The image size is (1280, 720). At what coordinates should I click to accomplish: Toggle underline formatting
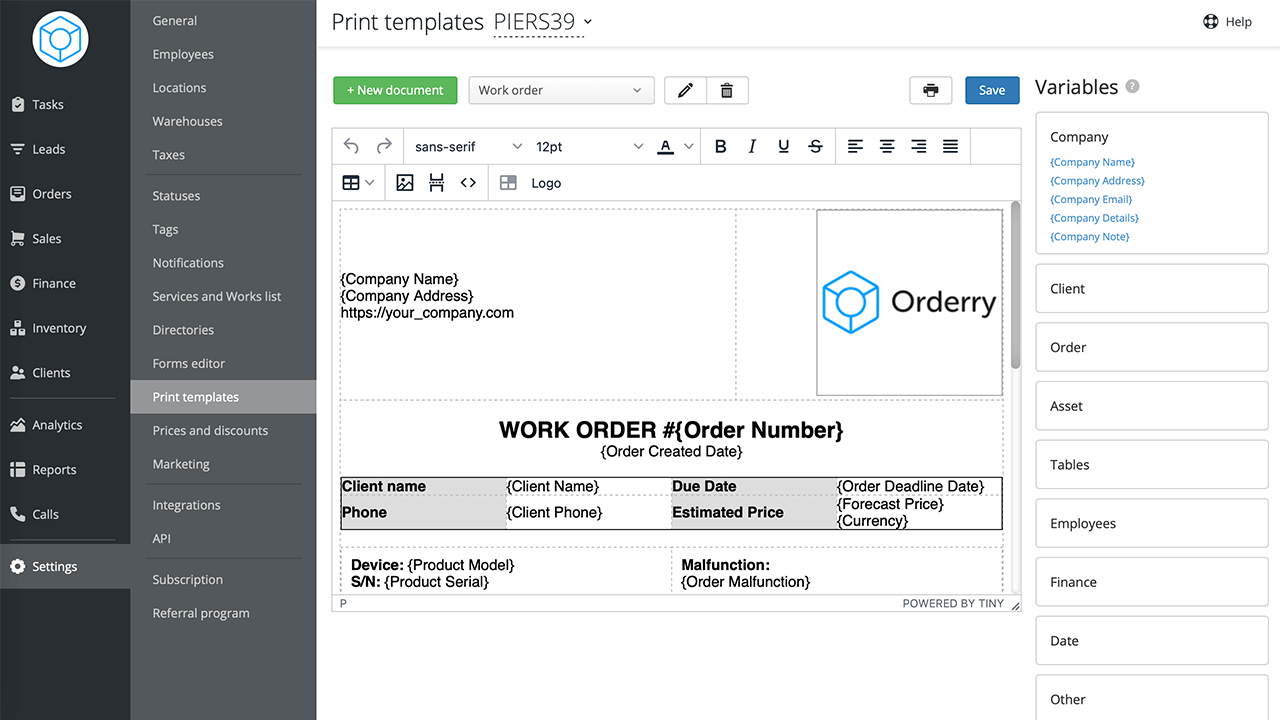[784, 146]
